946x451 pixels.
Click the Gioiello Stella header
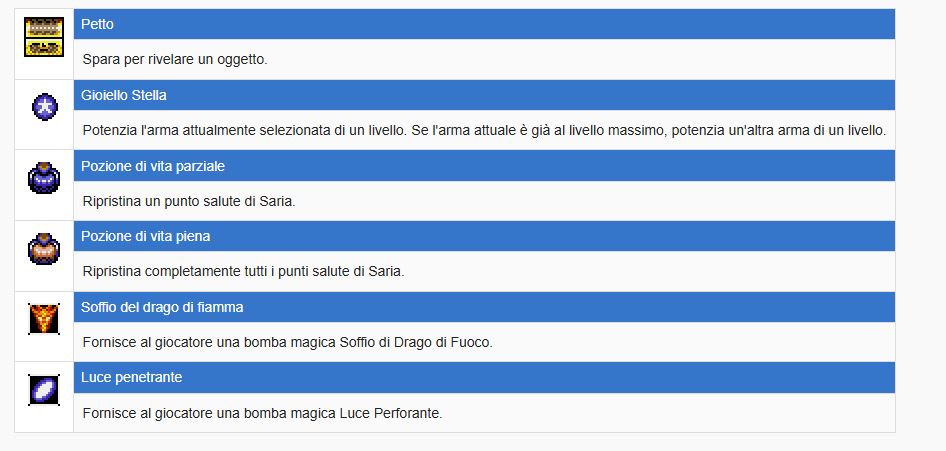click(484, 95)
